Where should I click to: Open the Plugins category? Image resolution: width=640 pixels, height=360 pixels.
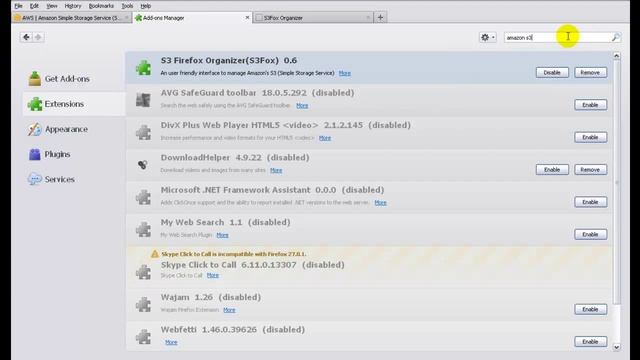point(49,154)
